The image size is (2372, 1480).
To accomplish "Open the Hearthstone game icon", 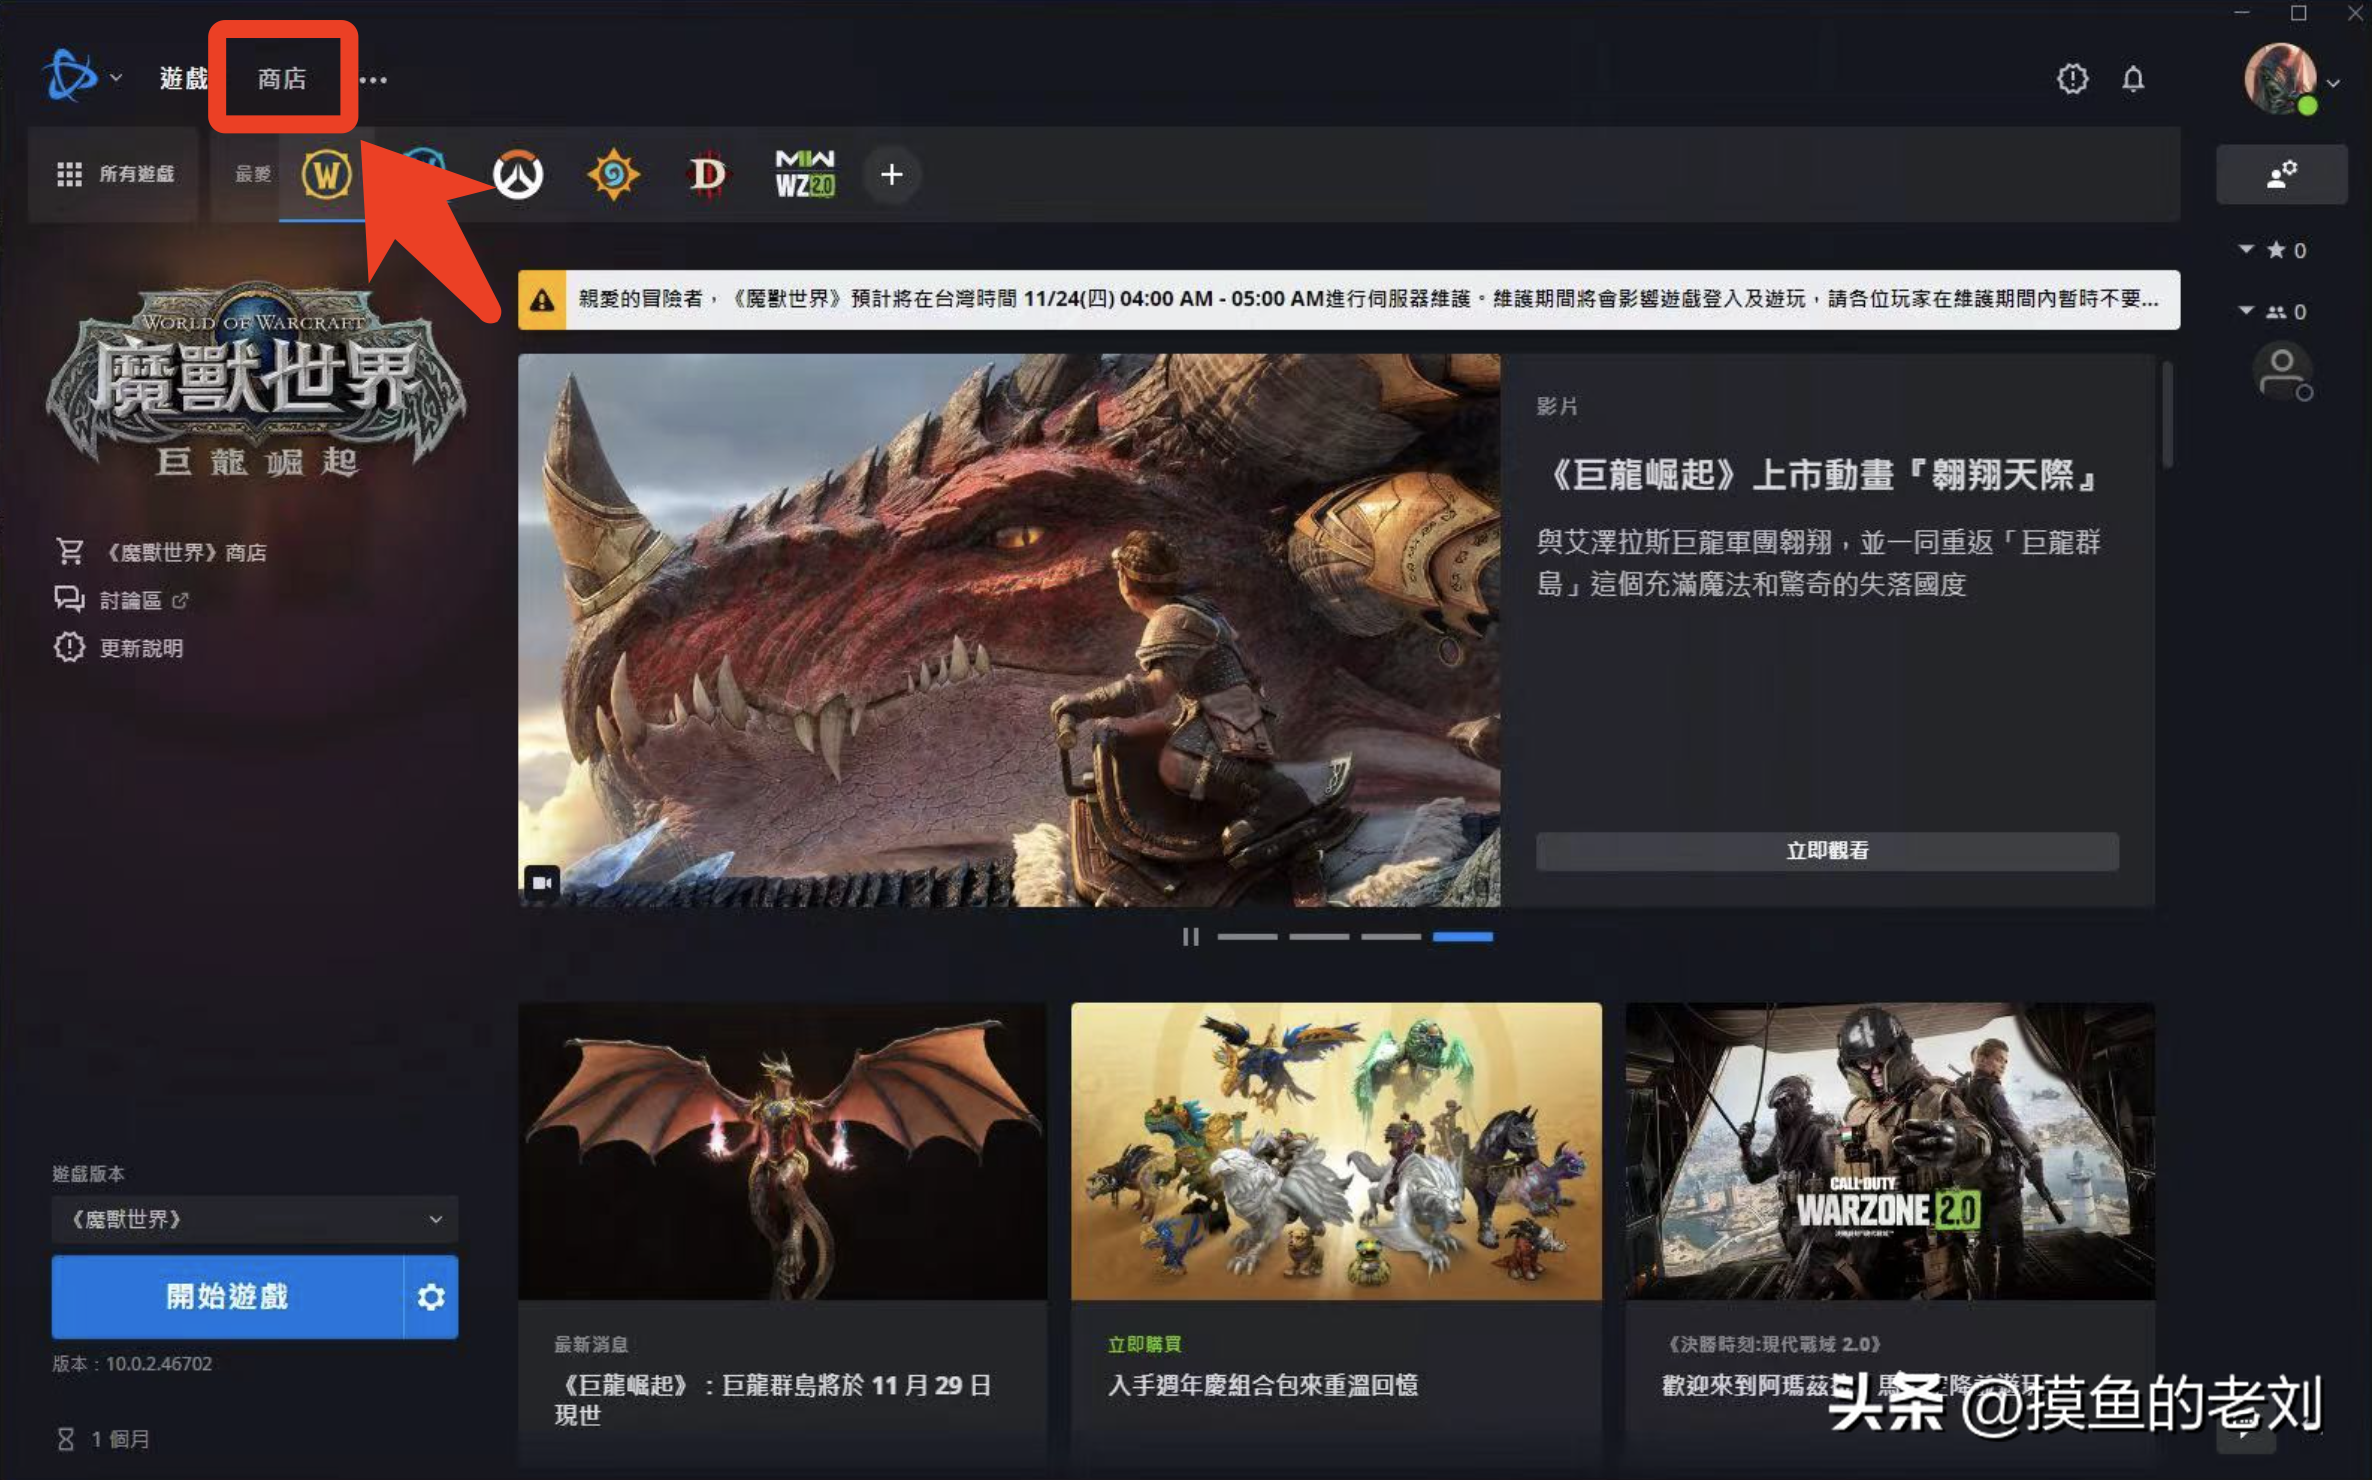I will click(x=613, y=175).
